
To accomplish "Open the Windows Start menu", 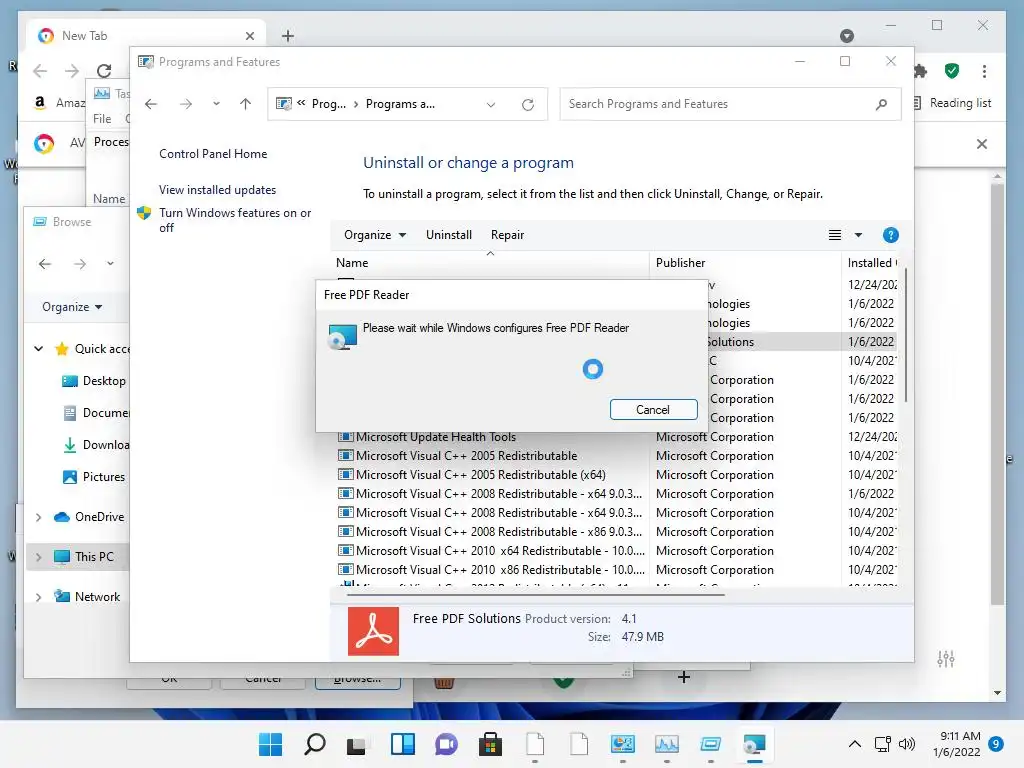I will point(270,744).
